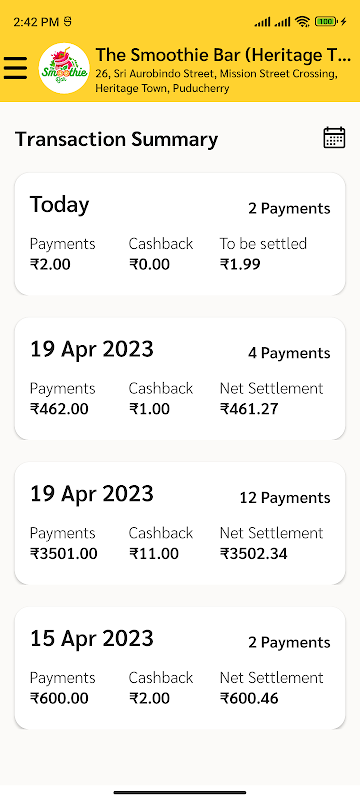
Task: Open the Today transaction card
Action: coord(180,234)
